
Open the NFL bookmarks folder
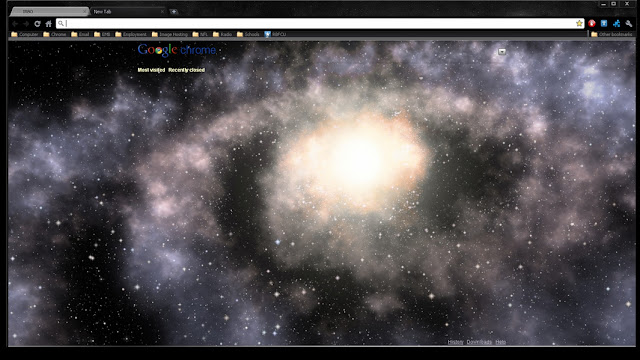point(200,34)
